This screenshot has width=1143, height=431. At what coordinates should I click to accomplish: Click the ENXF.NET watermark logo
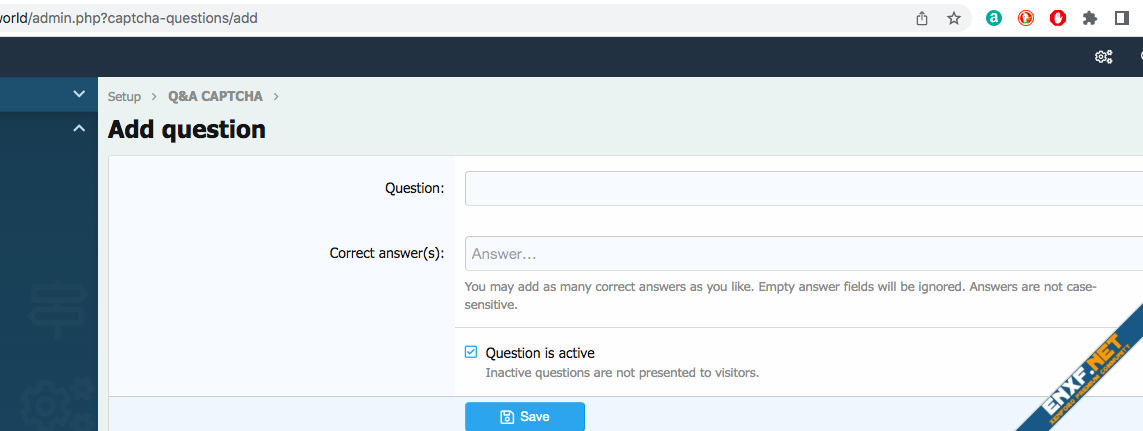tap(1085, 370)
